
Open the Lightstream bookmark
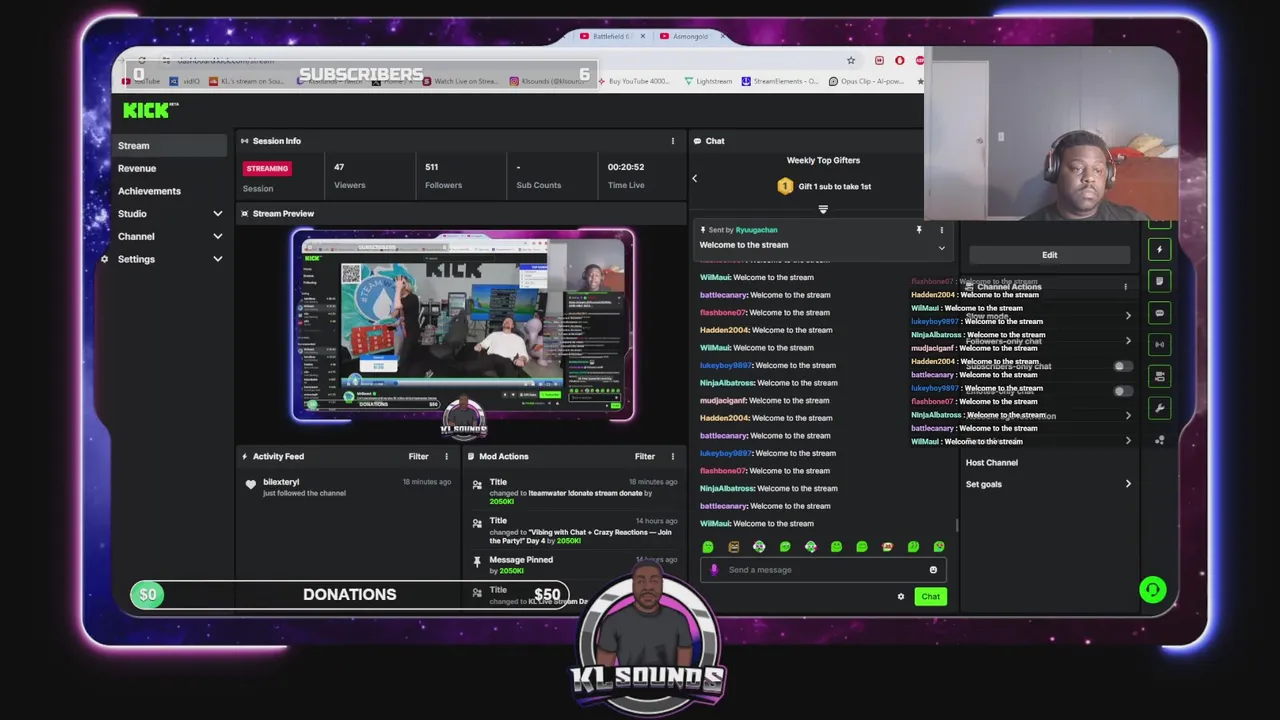[708, 81]
